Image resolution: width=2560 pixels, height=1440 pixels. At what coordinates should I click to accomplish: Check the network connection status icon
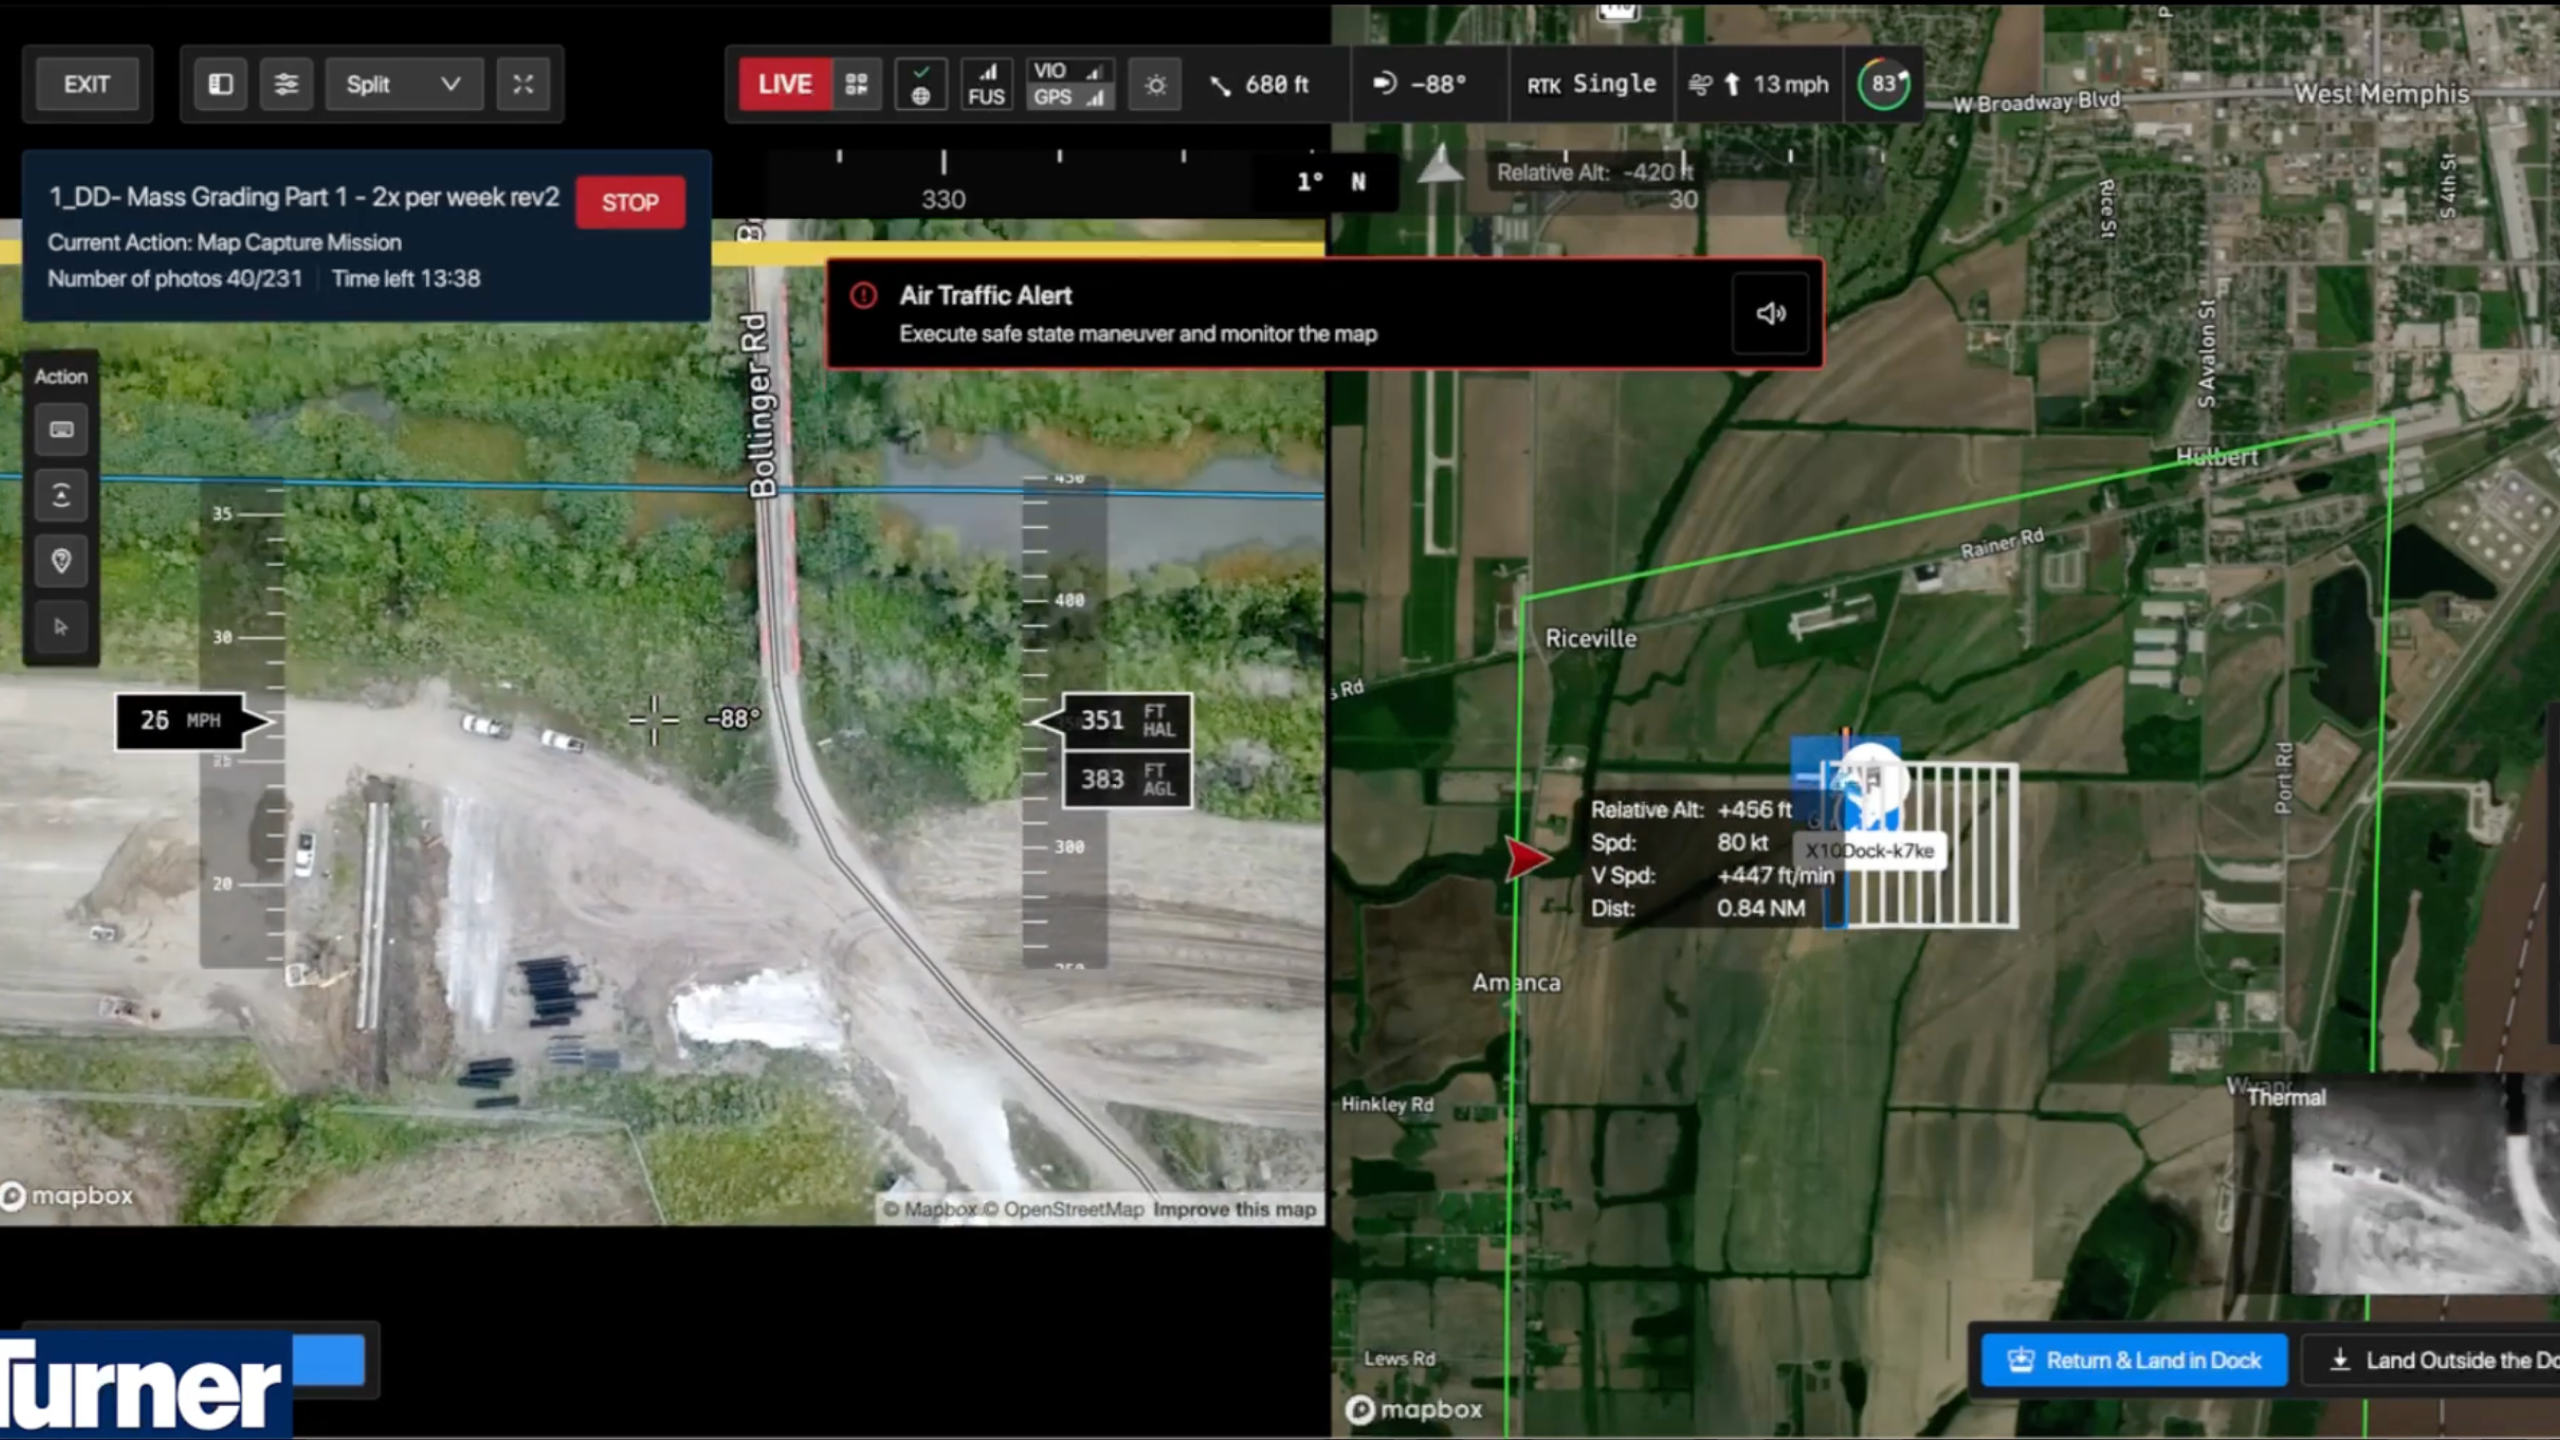pyautogui.click(x=921, y=84)
